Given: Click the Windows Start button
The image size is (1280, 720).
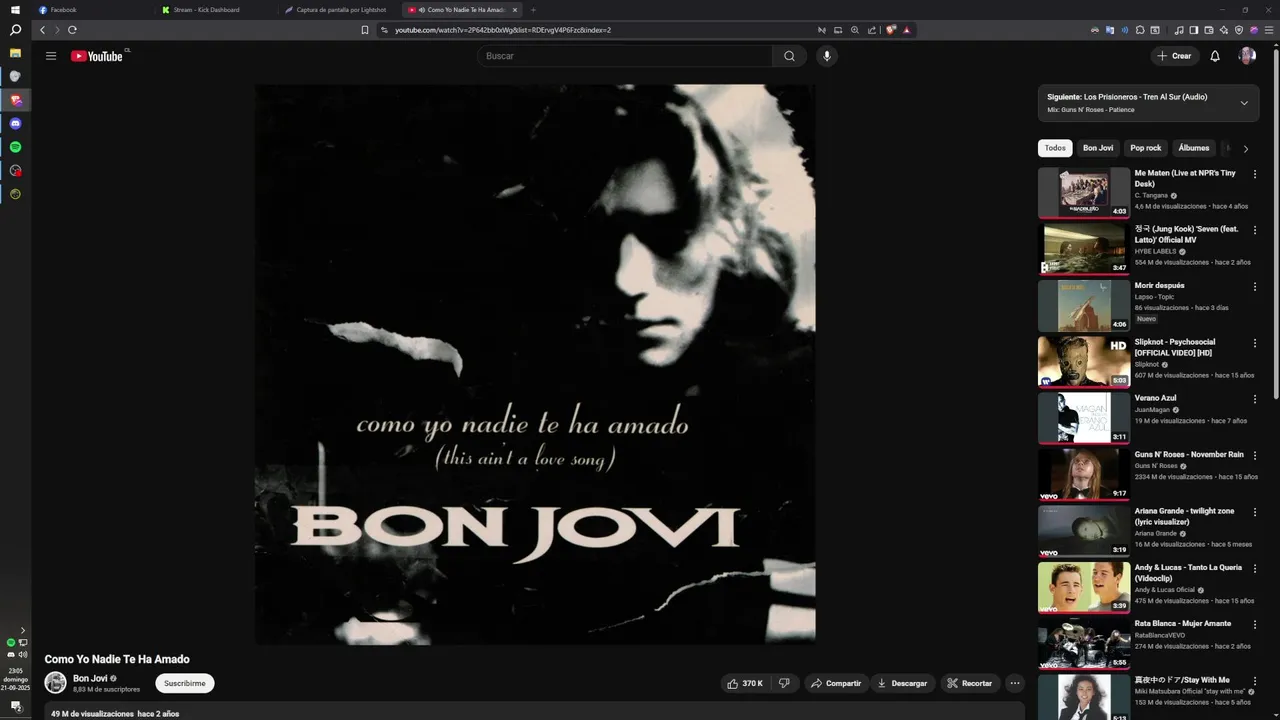Looking at the screenshot, I should coord(15,9).
